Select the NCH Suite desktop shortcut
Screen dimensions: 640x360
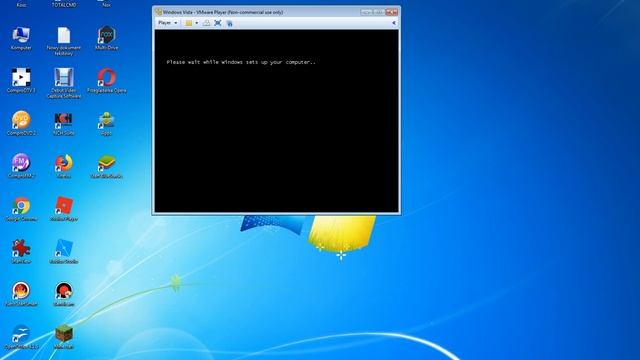(x=64, y=124)
